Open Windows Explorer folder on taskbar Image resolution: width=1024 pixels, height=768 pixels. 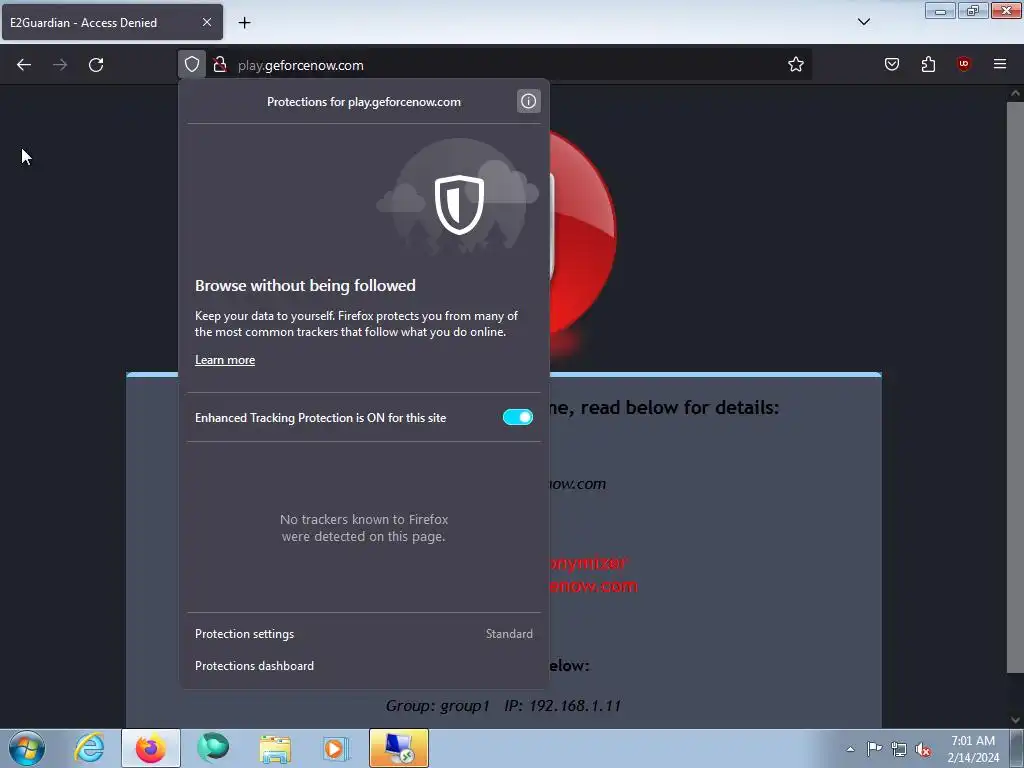pyautogui.click(x=275, y=748)
